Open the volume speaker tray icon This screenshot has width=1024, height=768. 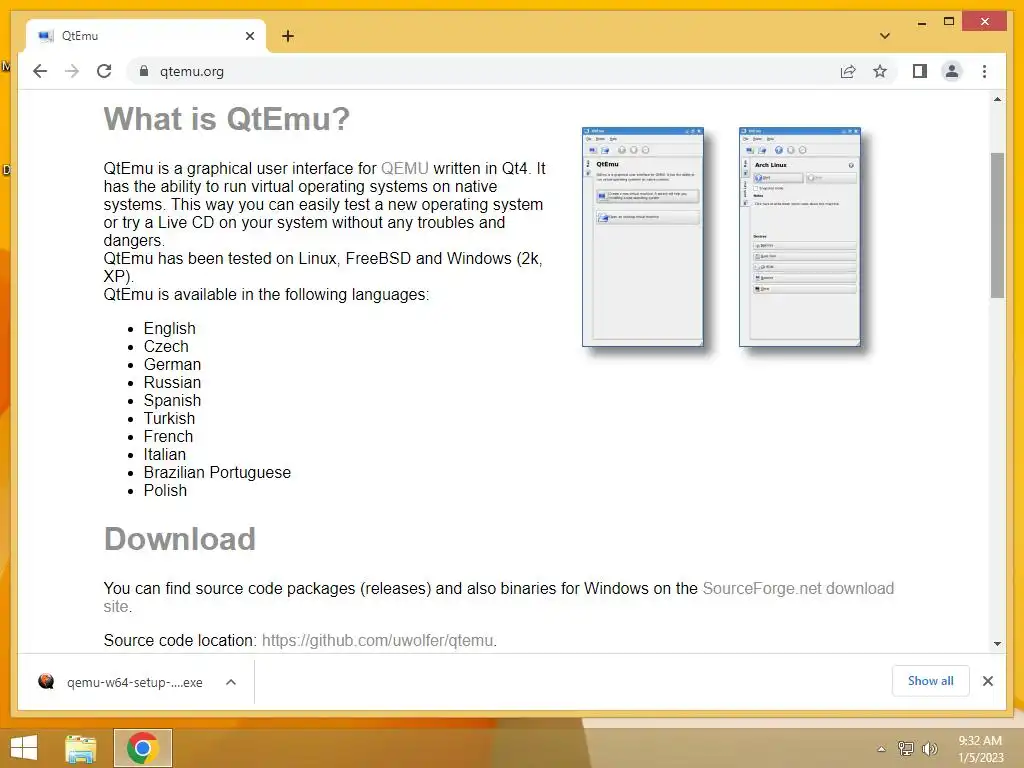(929, 748)
